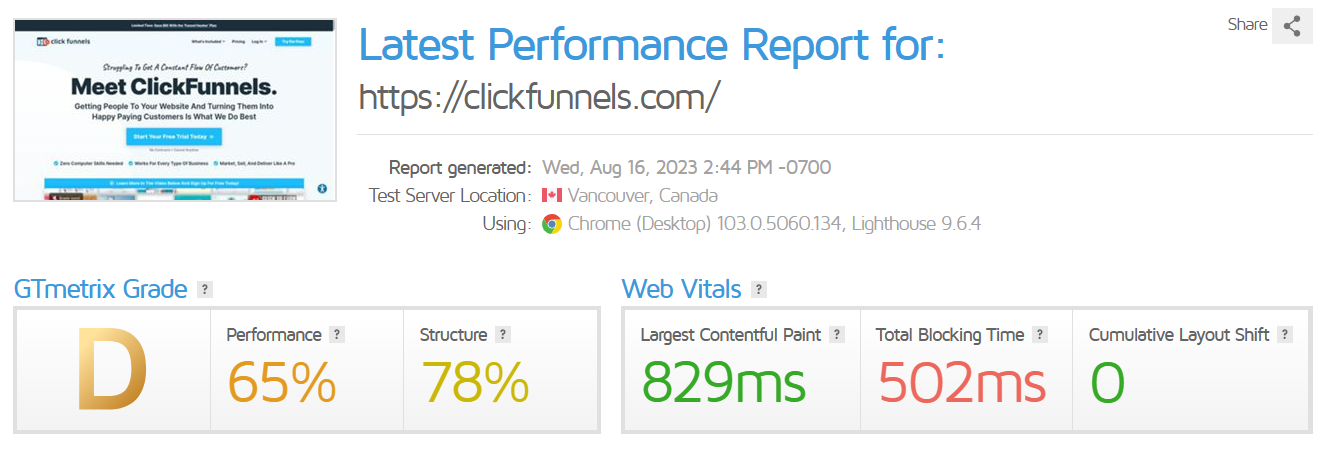Click the Canada flag icon
1326x453 pixels.
(552, 196)
